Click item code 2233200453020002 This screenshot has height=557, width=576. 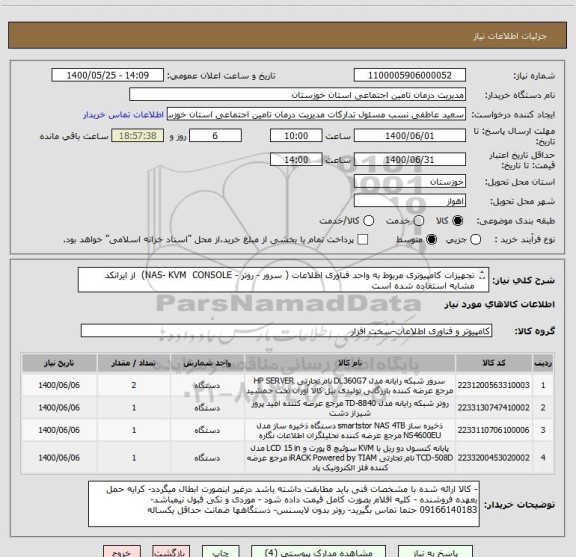point(493,458)
